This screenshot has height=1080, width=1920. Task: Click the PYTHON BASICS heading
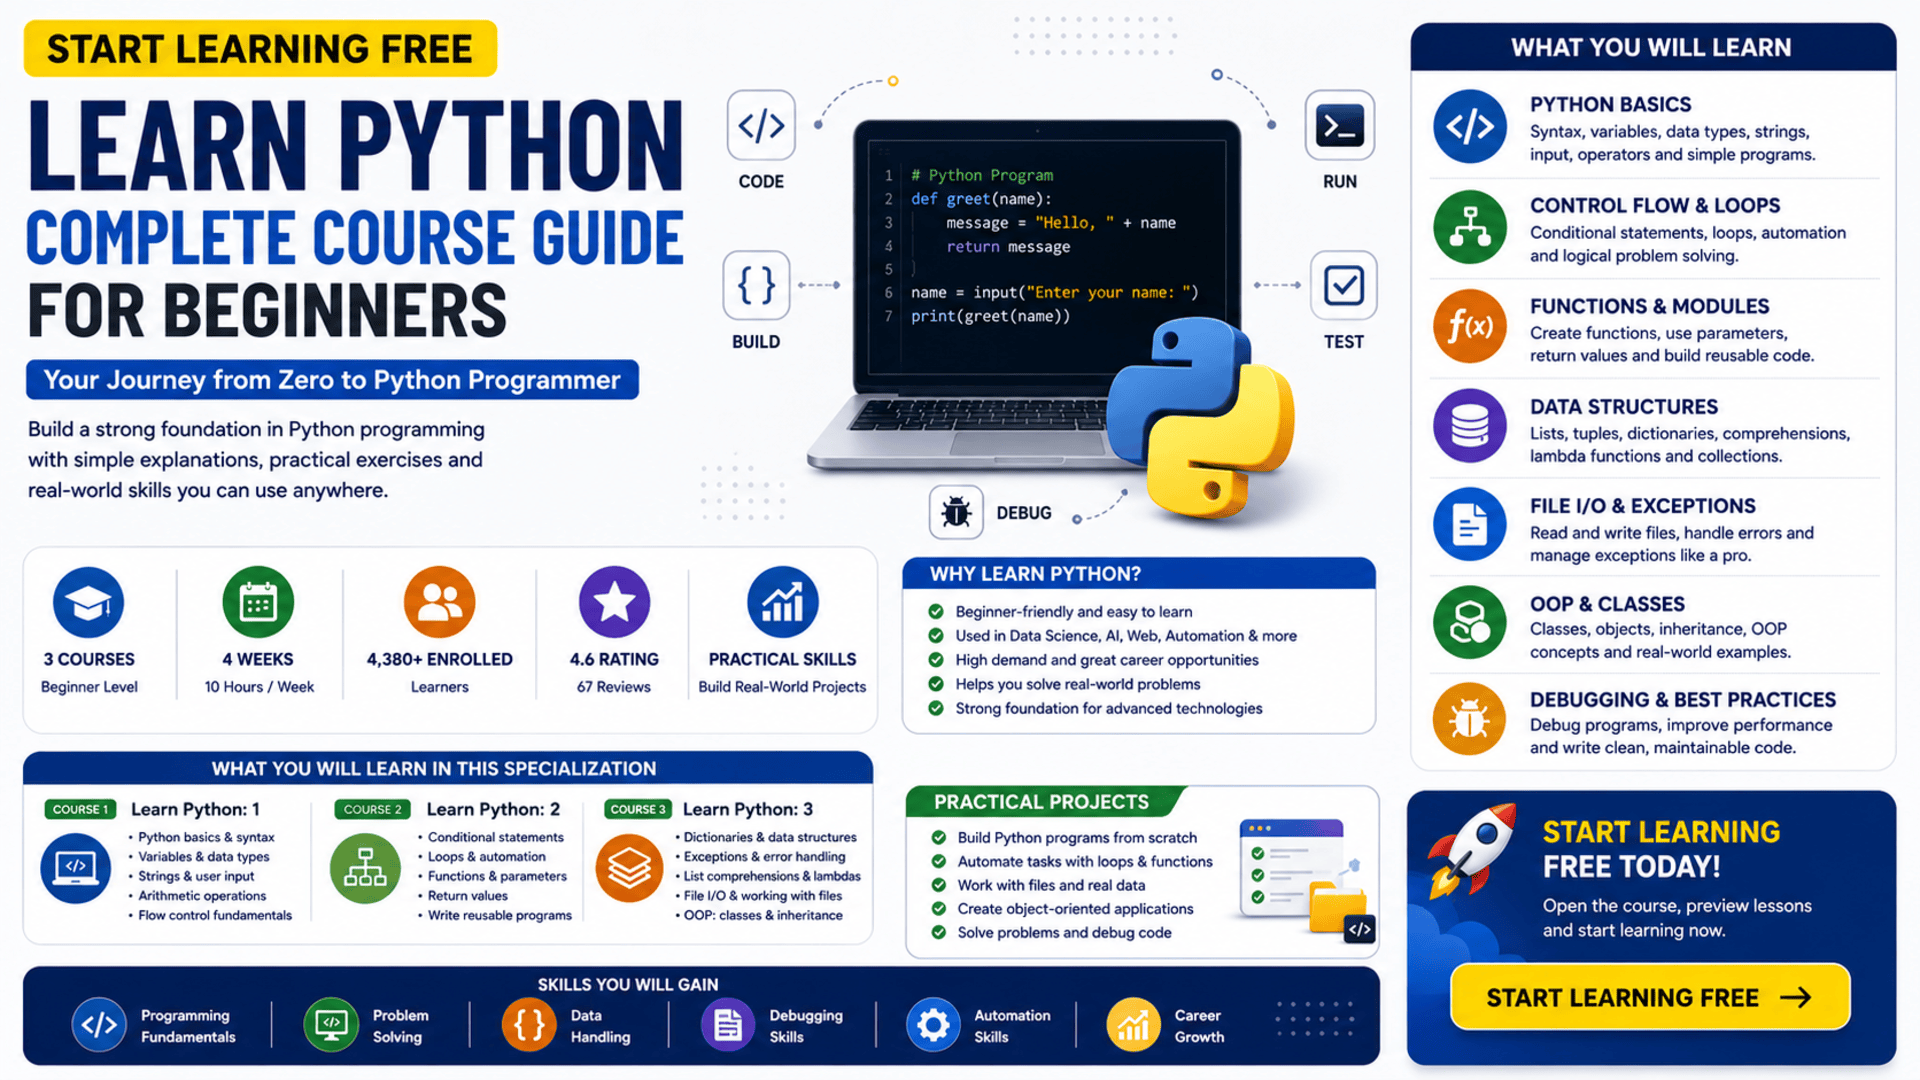point(1610,104)
